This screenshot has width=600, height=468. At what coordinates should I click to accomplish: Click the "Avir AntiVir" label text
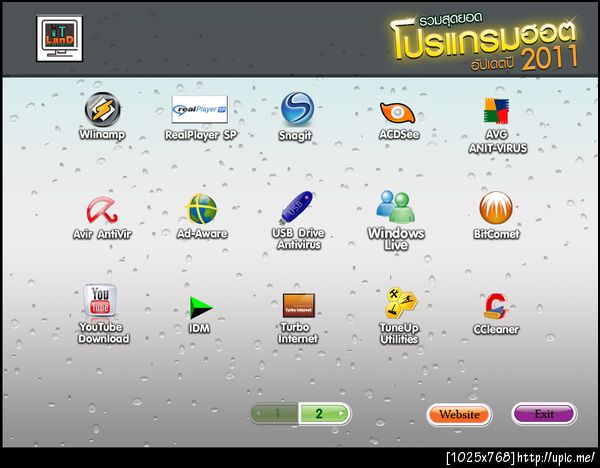pyautogui.click(x=102, y=234)
